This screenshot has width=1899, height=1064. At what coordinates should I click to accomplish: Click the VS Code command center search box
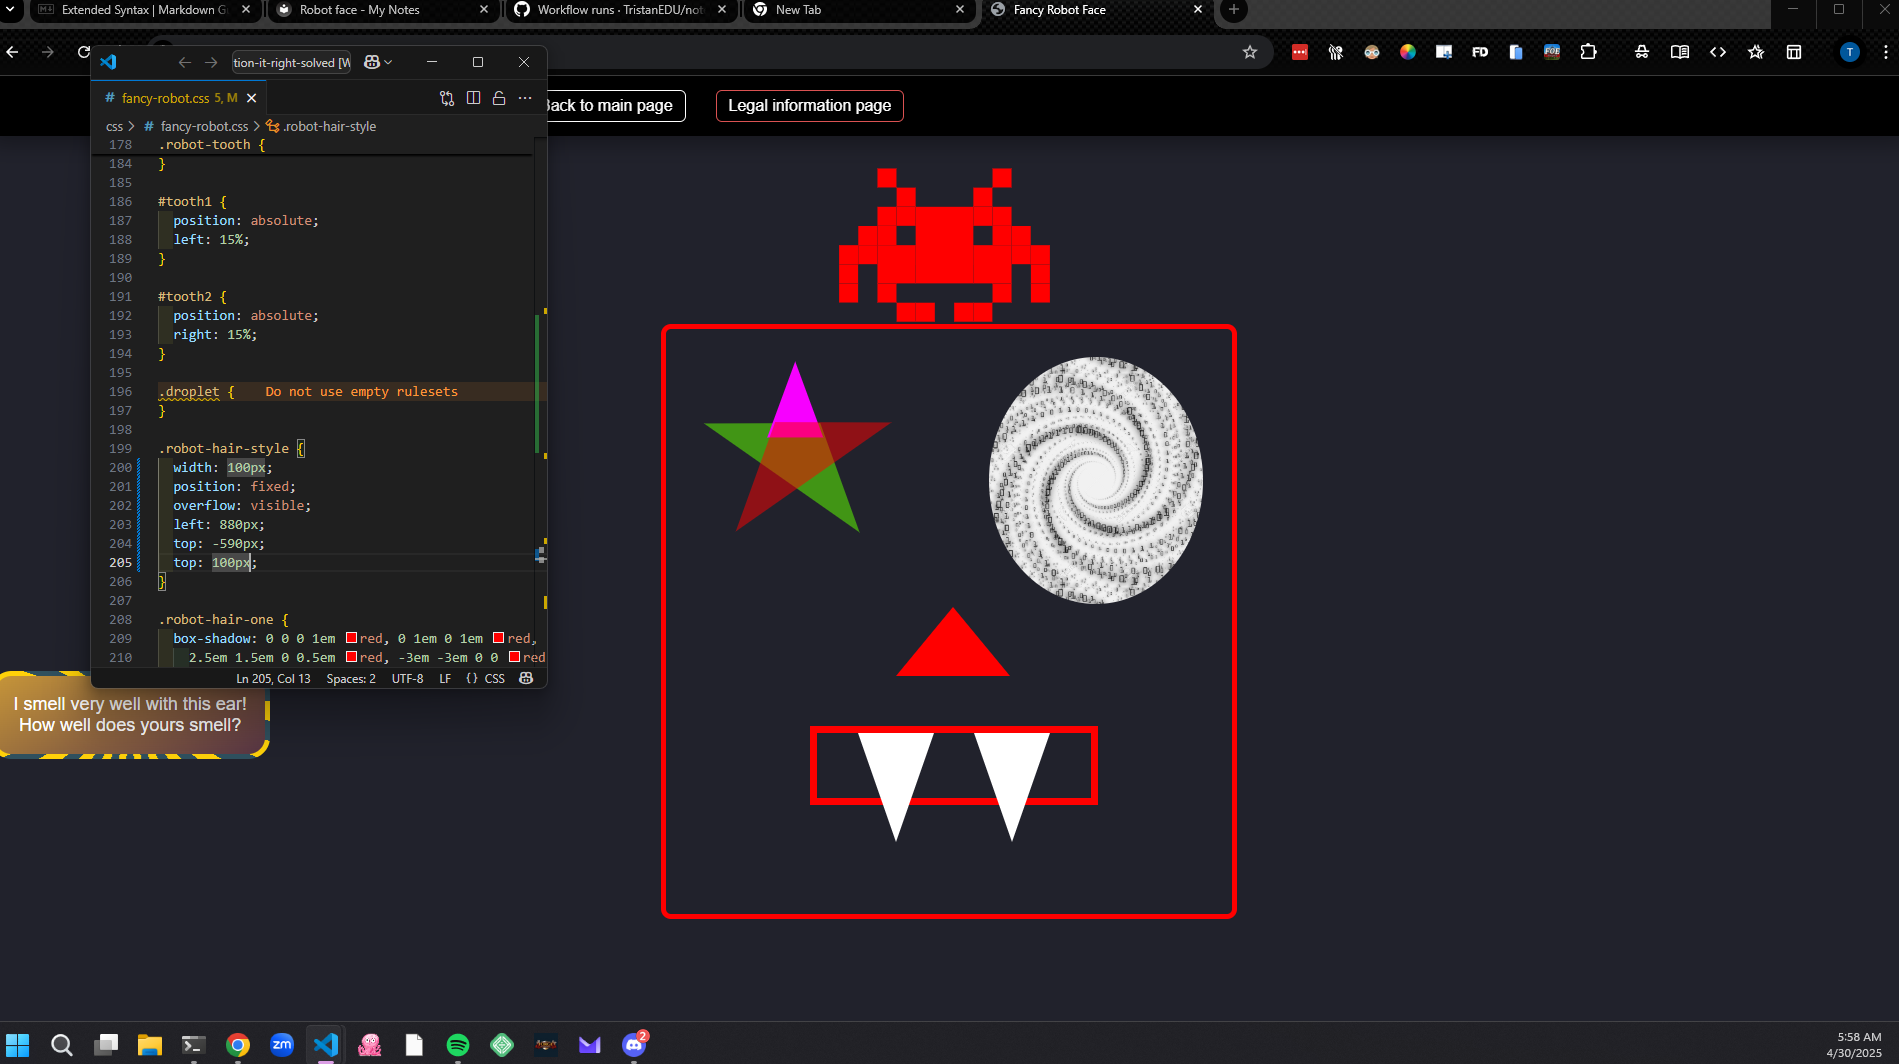tap(291, 62)
